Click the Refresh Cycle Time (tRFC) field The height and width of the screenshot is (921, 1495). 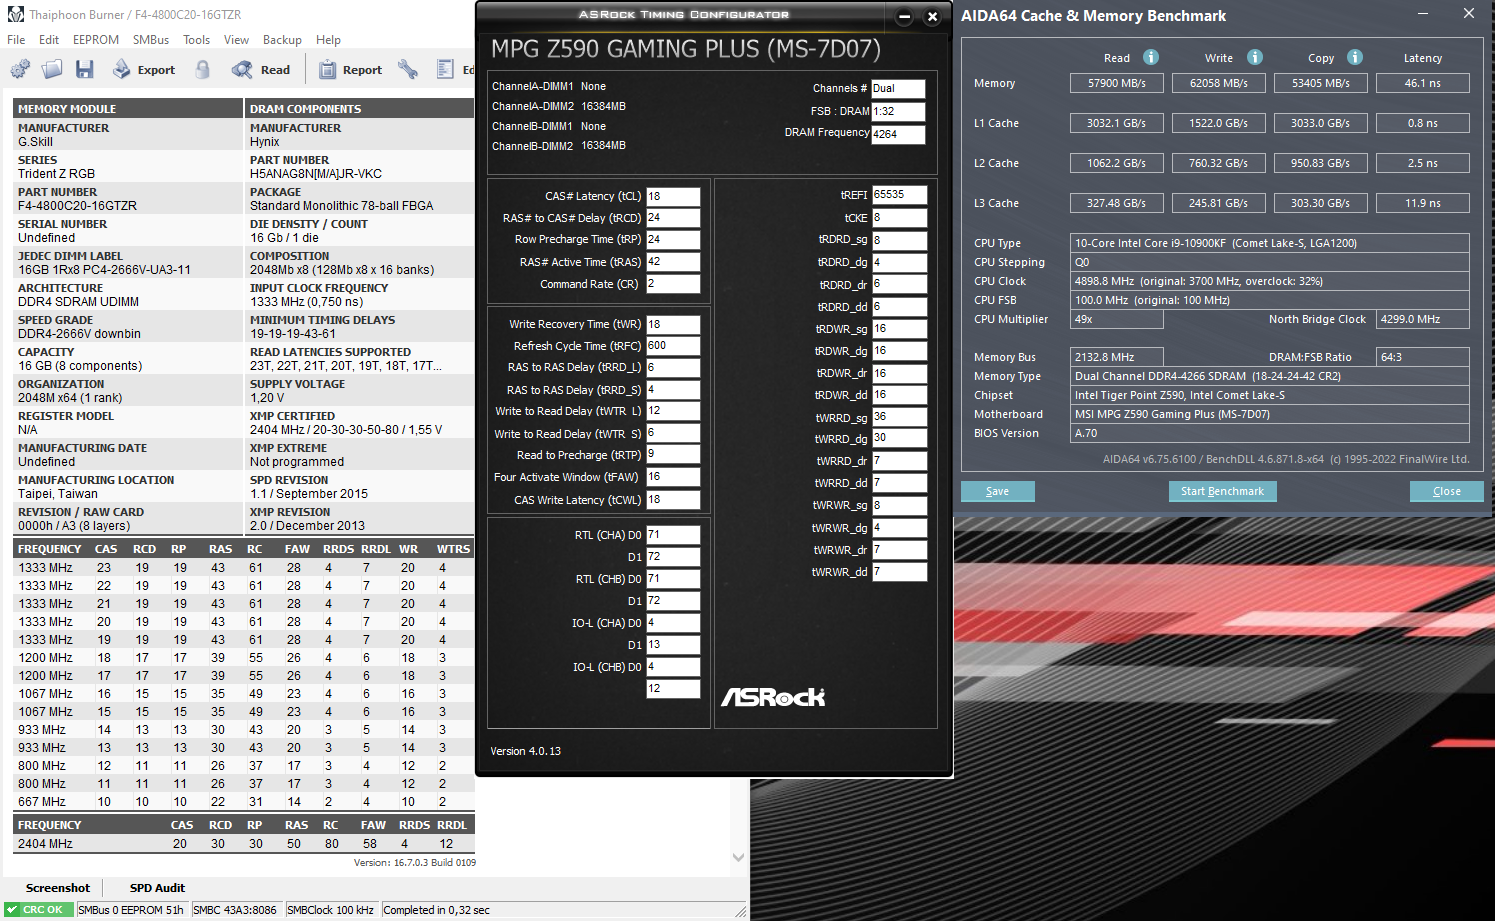[x=673, y=346]
